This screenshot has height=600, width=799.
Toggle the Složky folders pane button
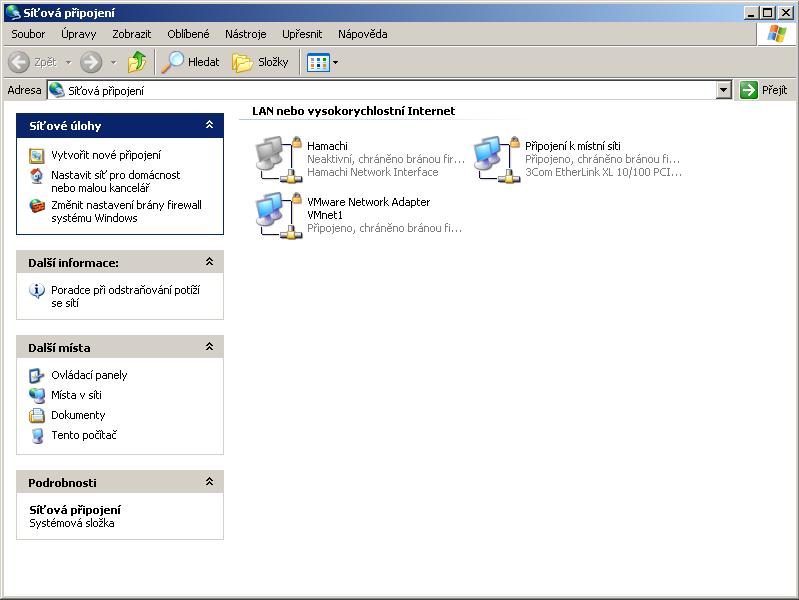click(261, 62)
